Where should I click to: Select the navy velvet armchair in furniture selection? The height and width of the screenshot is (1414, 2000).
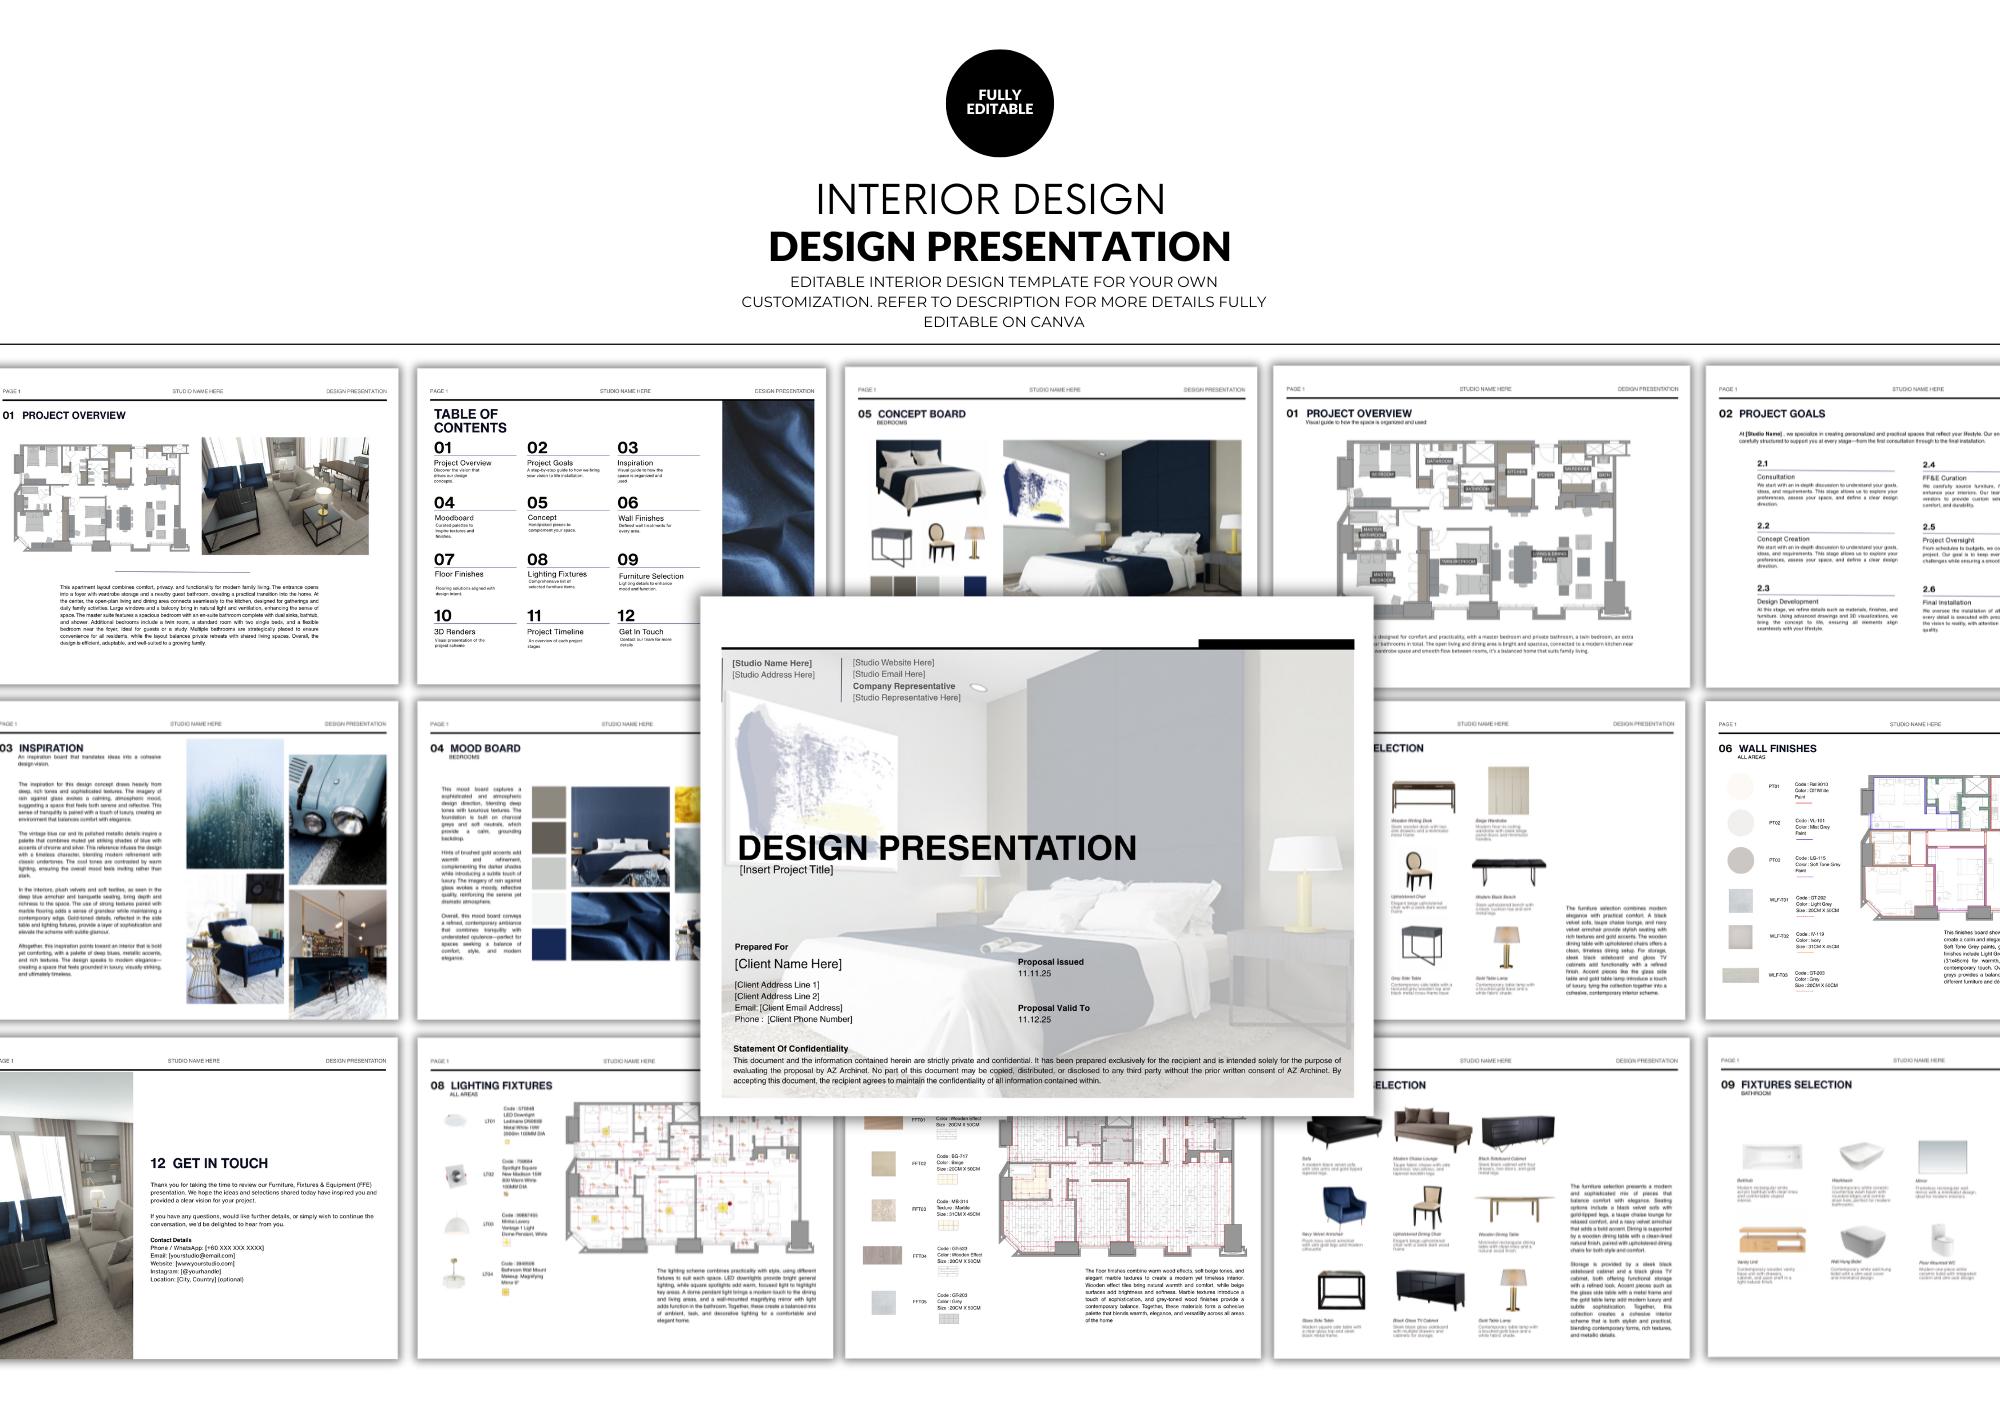pos(1345,1207)
